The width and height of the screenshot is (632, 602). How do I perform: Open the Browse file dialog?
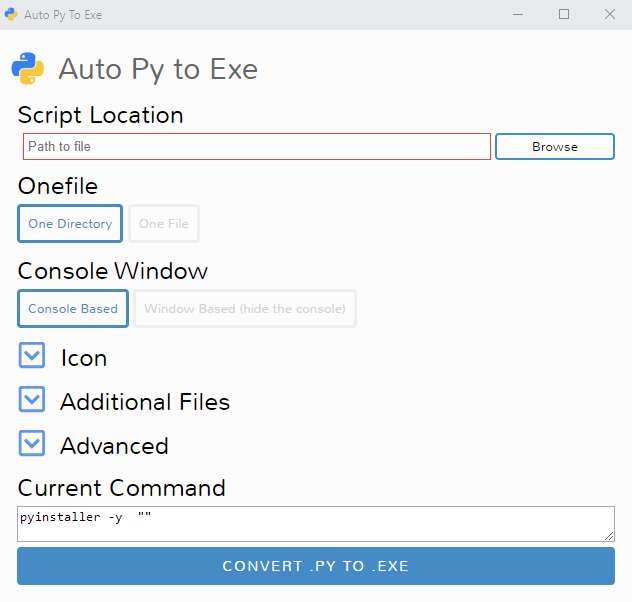coord(555,147)
